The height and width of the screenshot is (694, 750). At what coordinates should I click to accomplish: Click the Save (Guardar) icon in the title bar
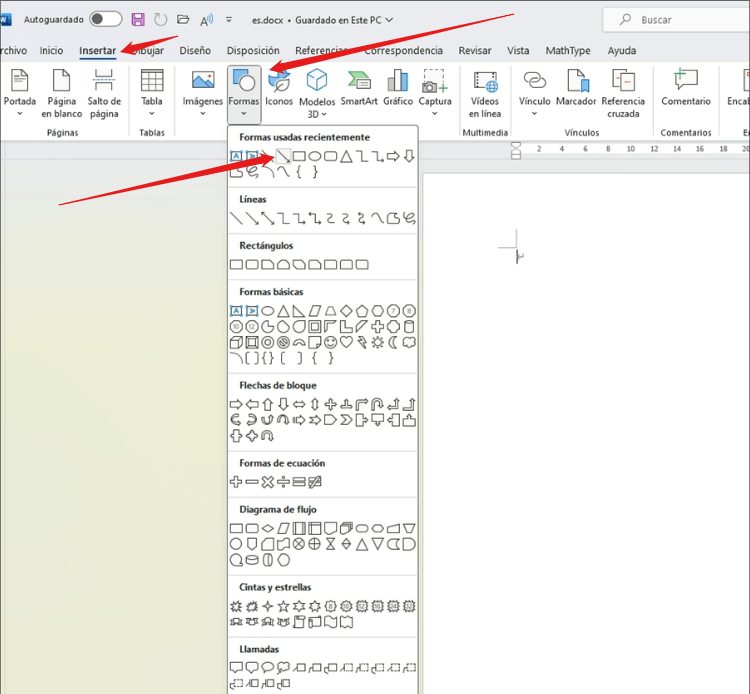point(138,20)
